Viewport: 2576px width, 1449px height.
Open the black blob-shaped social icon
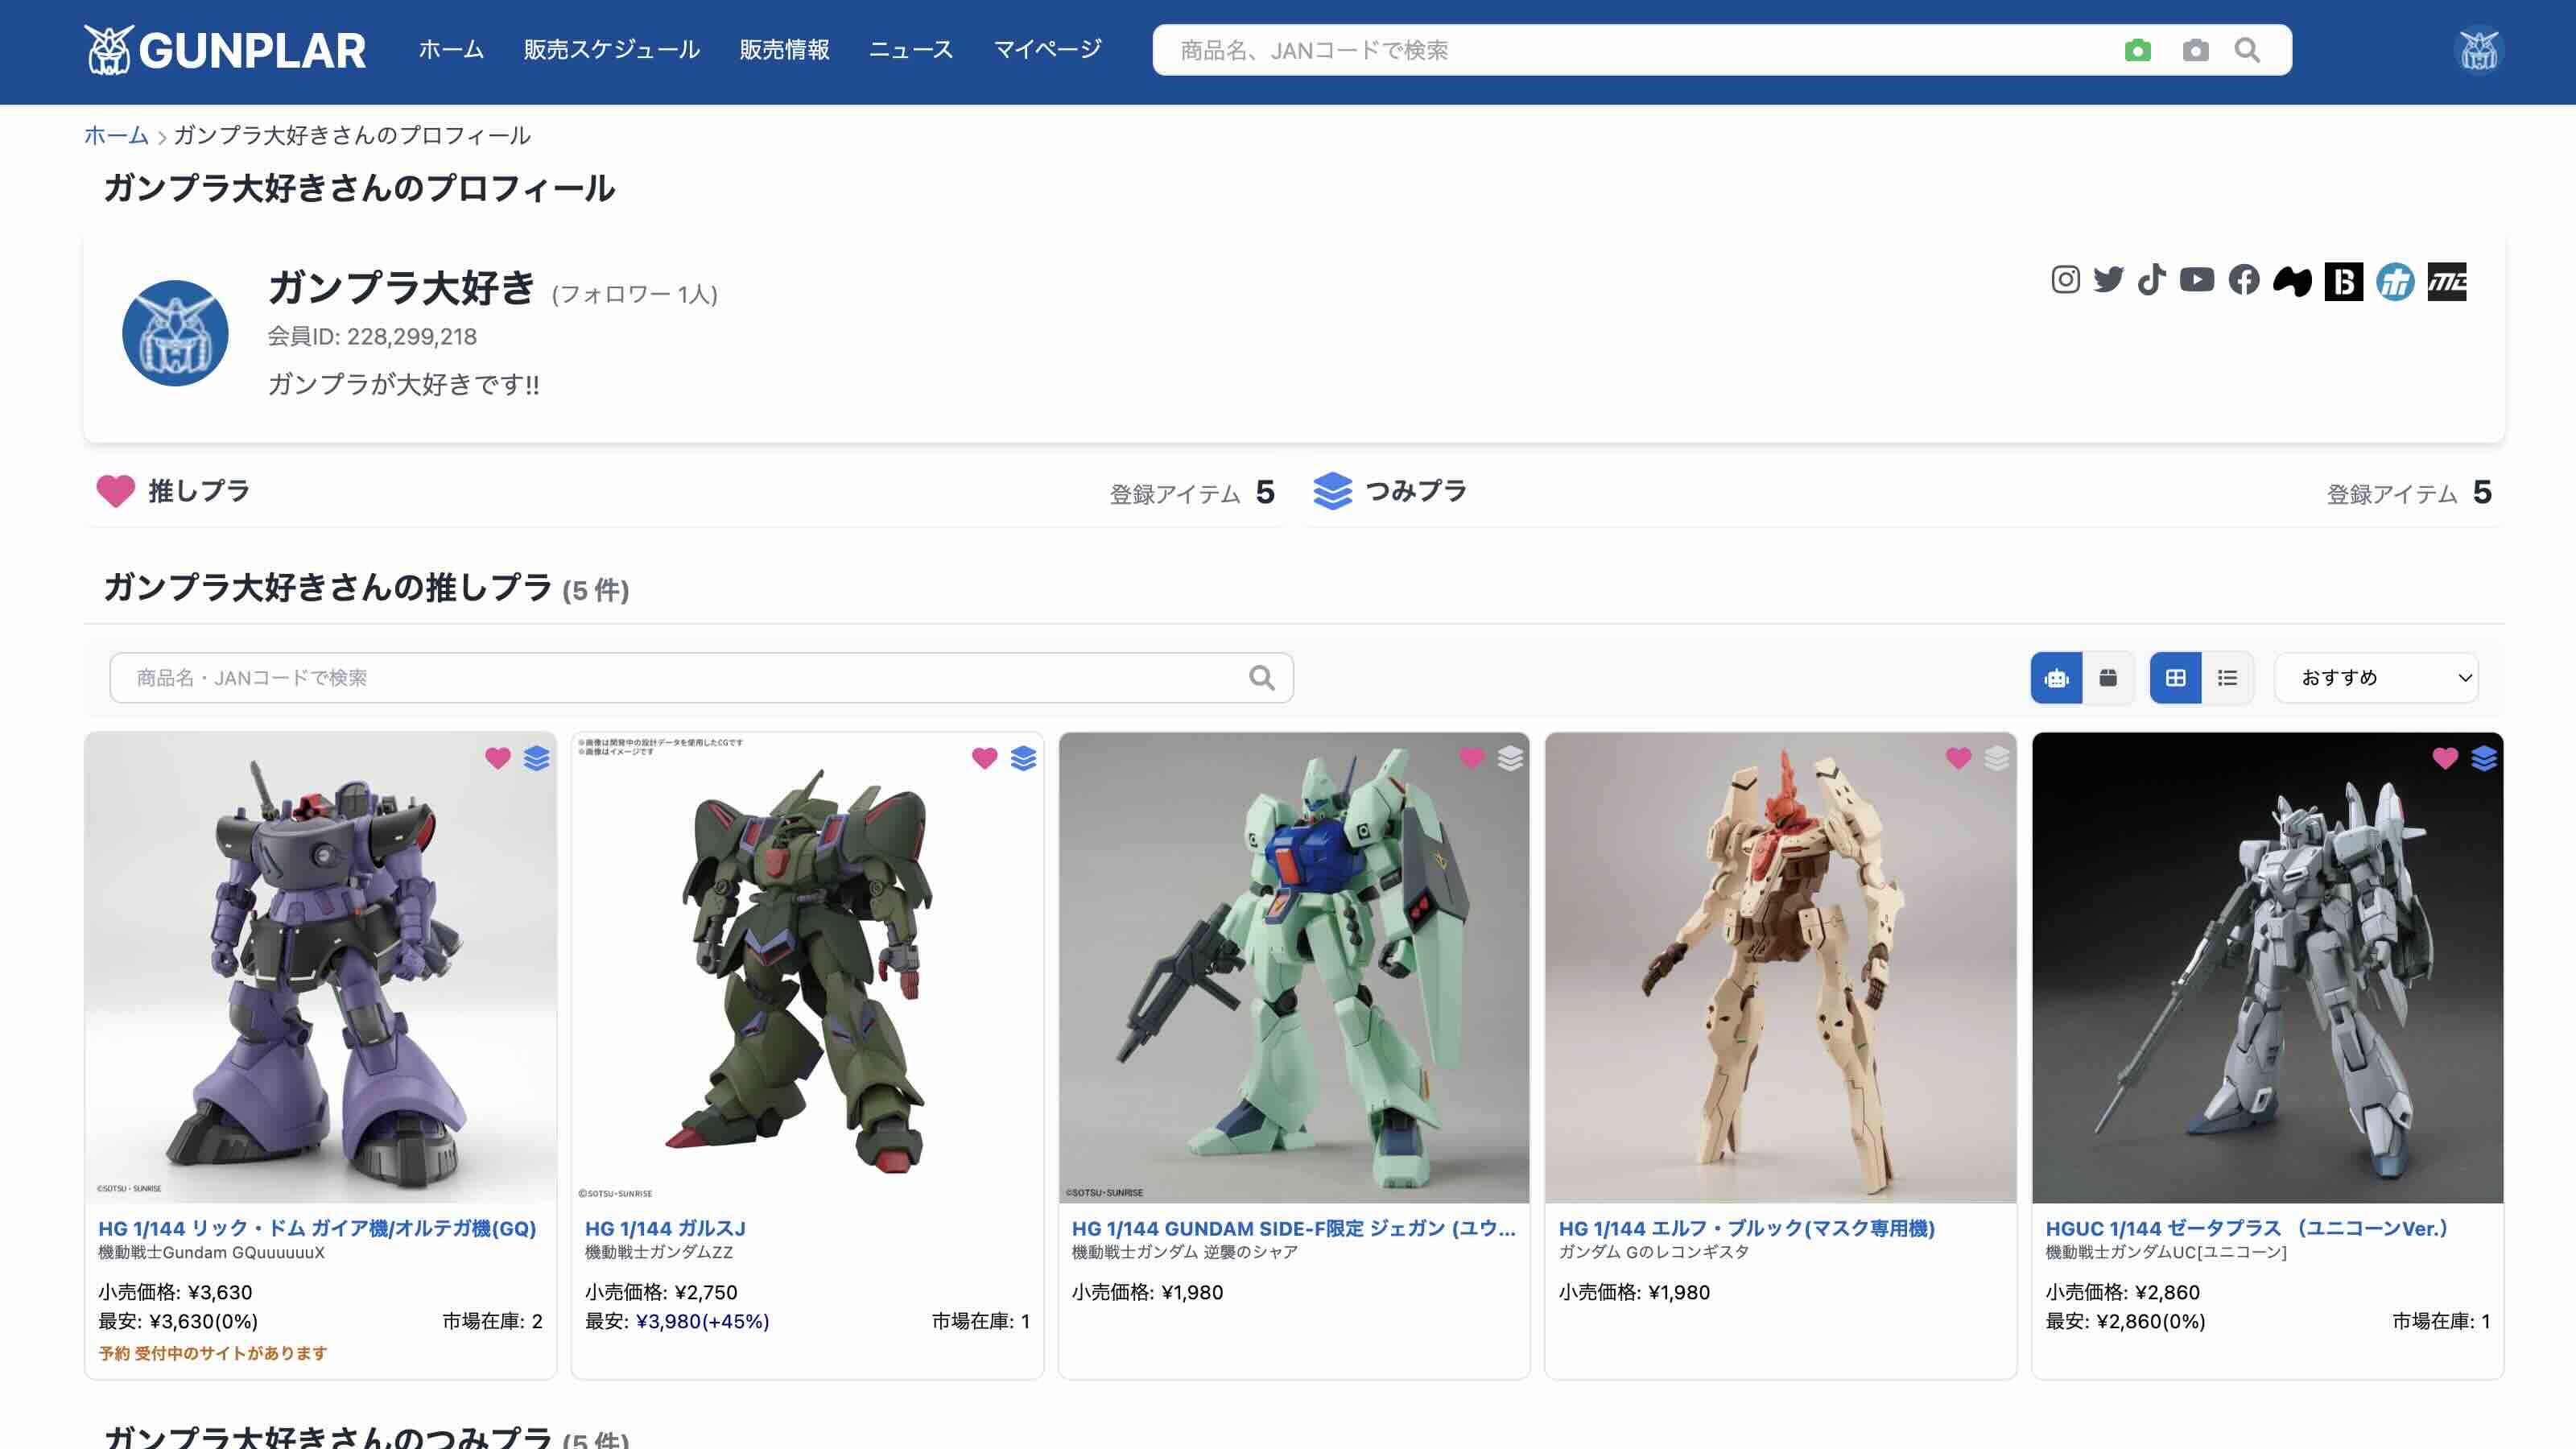2292,282
